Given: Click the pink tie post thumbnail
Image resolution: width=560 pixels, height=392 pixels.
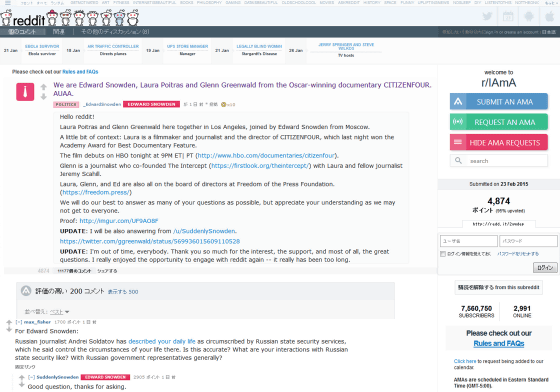Looking at the screenshot, I should pos(25,92).
